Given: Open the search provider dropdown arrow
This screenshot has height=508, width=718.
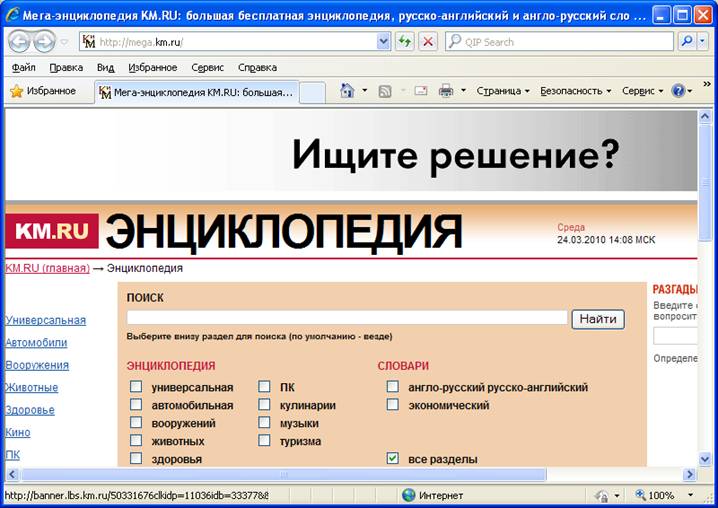Looking at the screenshot, I should pos(702,42).
